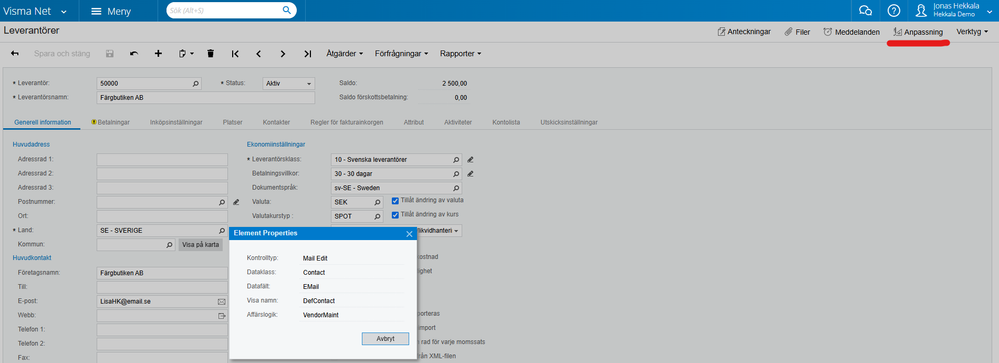
Task: Undo changes with the undo arrow icon
Action: click(134, 54)
